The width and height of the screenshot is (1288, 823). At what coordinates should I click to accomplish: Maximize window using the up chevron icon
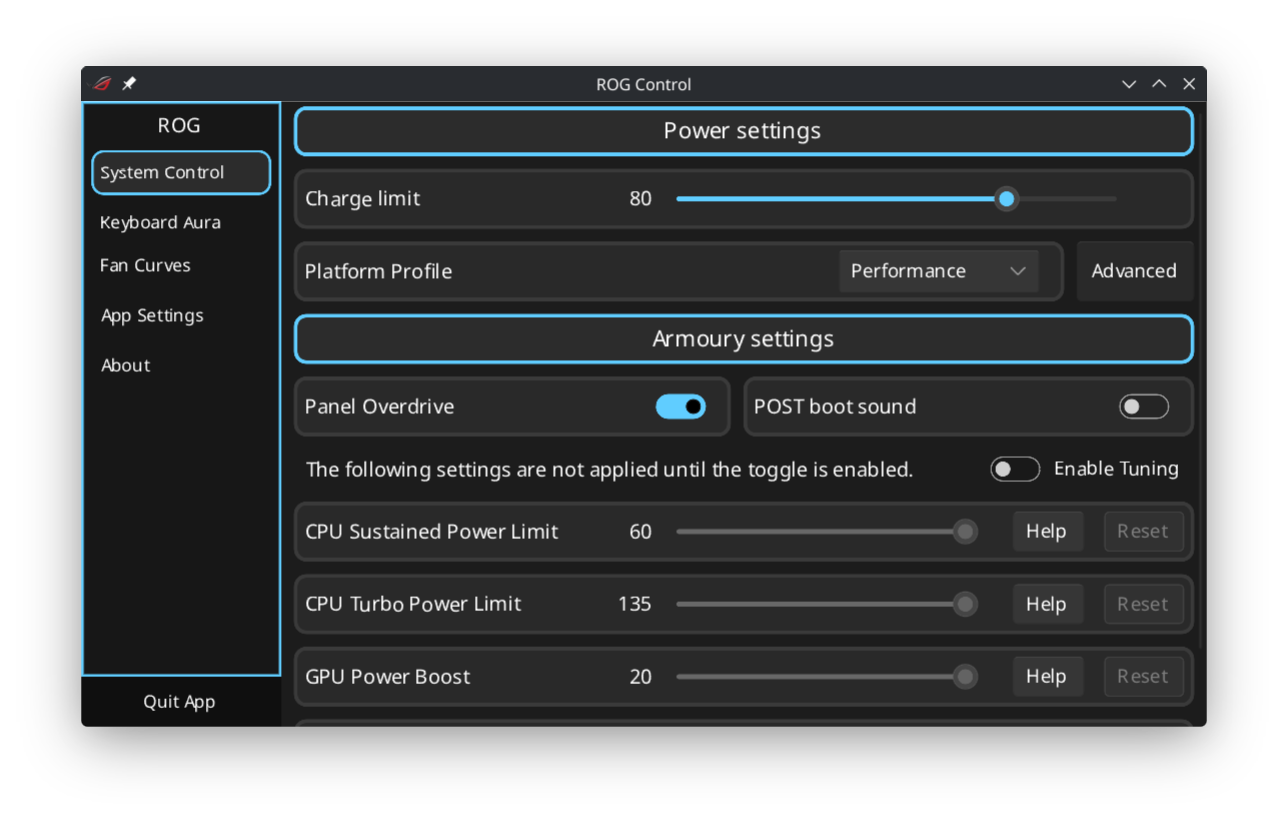point(1159,84)
